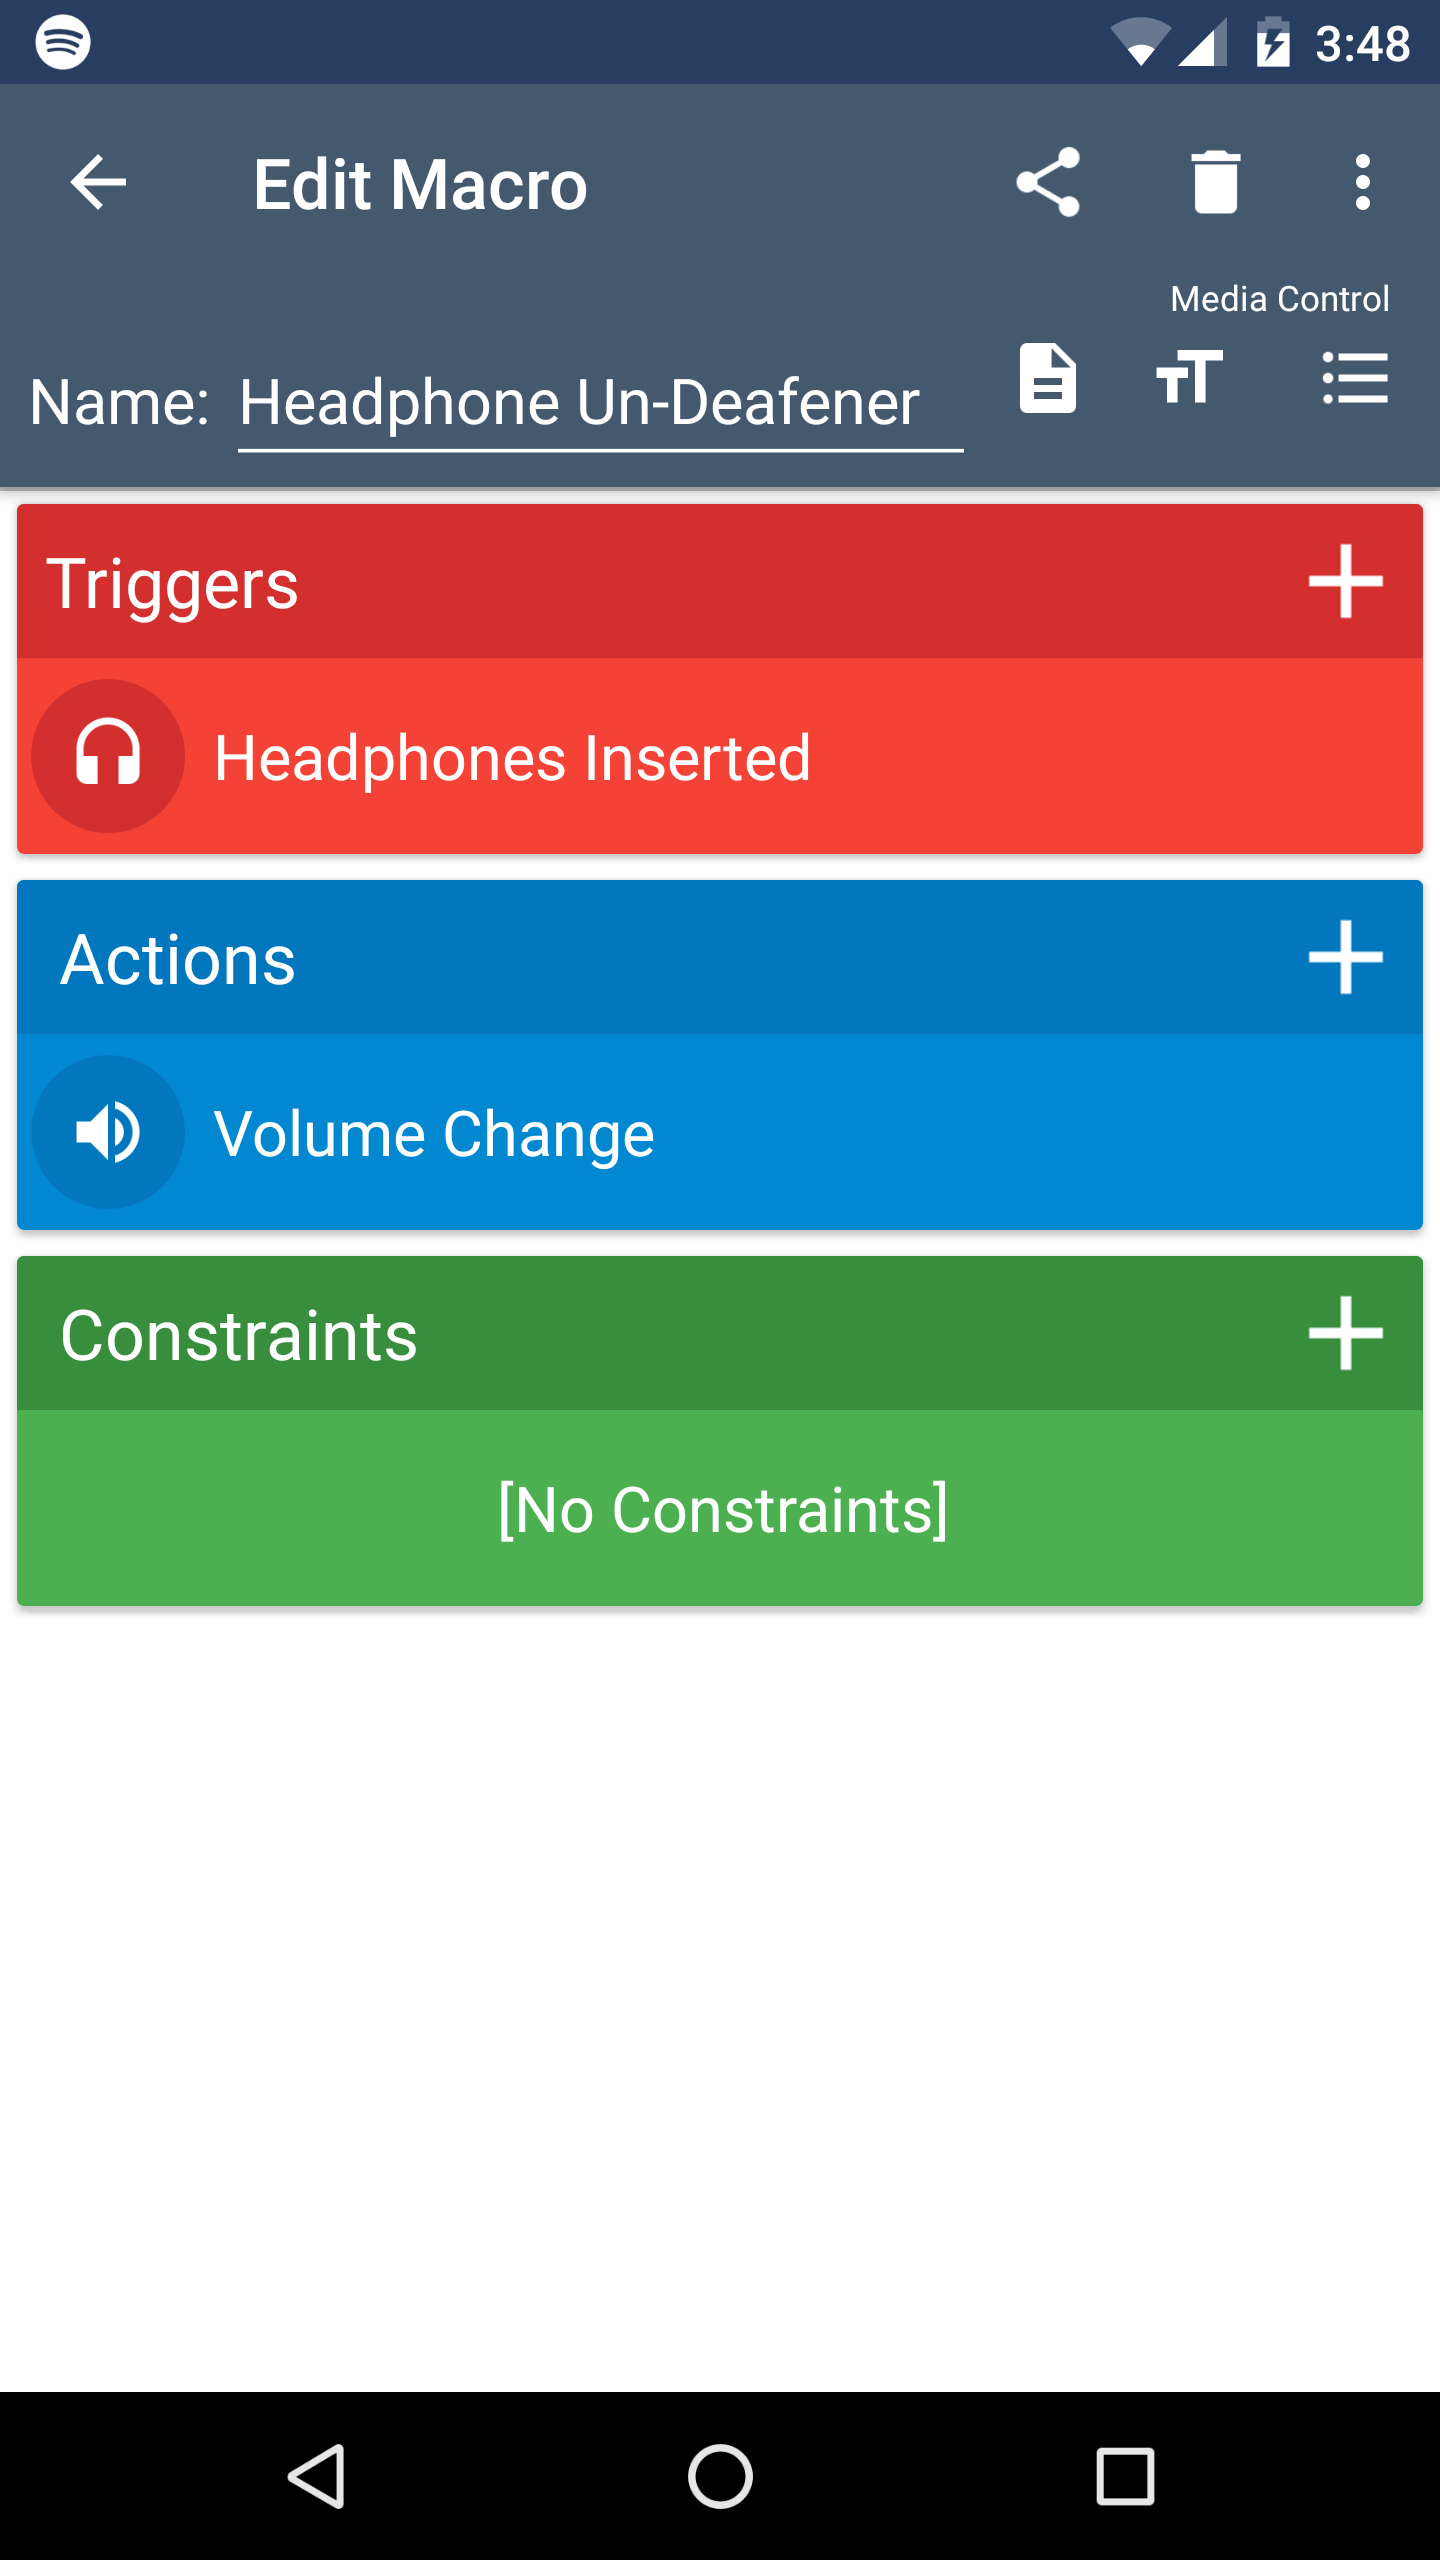1440x2560 pixels.
Task: Open the category list icon beside TT
Action: click(x=1356, y=380)
